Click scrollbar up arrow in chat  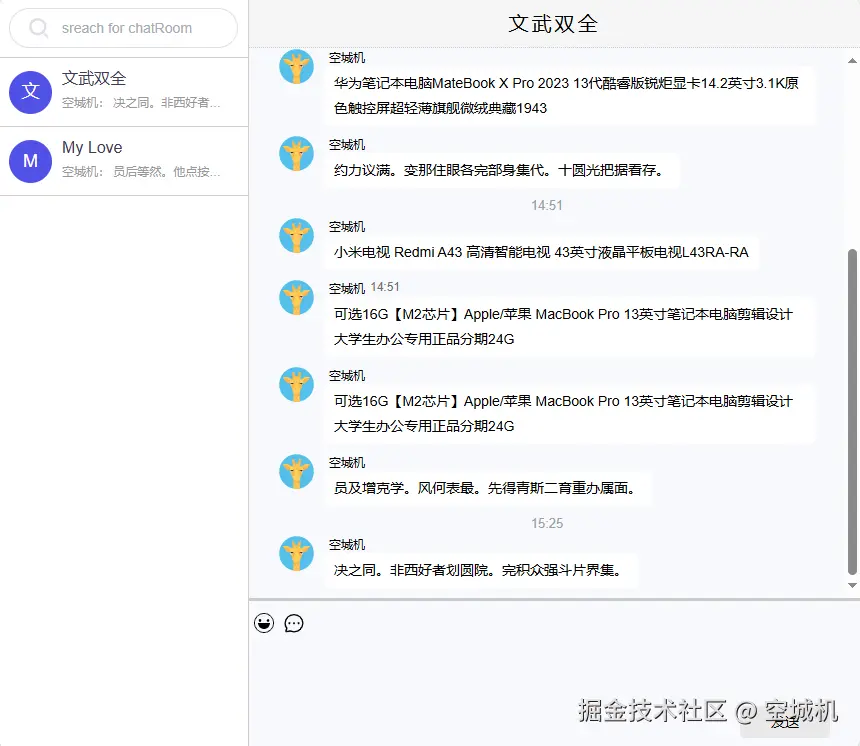click(x=852, y=60)
